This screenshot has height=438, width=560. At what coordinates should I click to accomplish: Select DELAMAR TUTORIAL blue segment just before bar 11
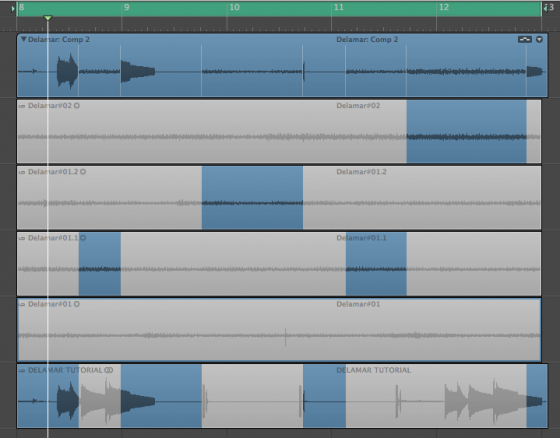(324, 396)
